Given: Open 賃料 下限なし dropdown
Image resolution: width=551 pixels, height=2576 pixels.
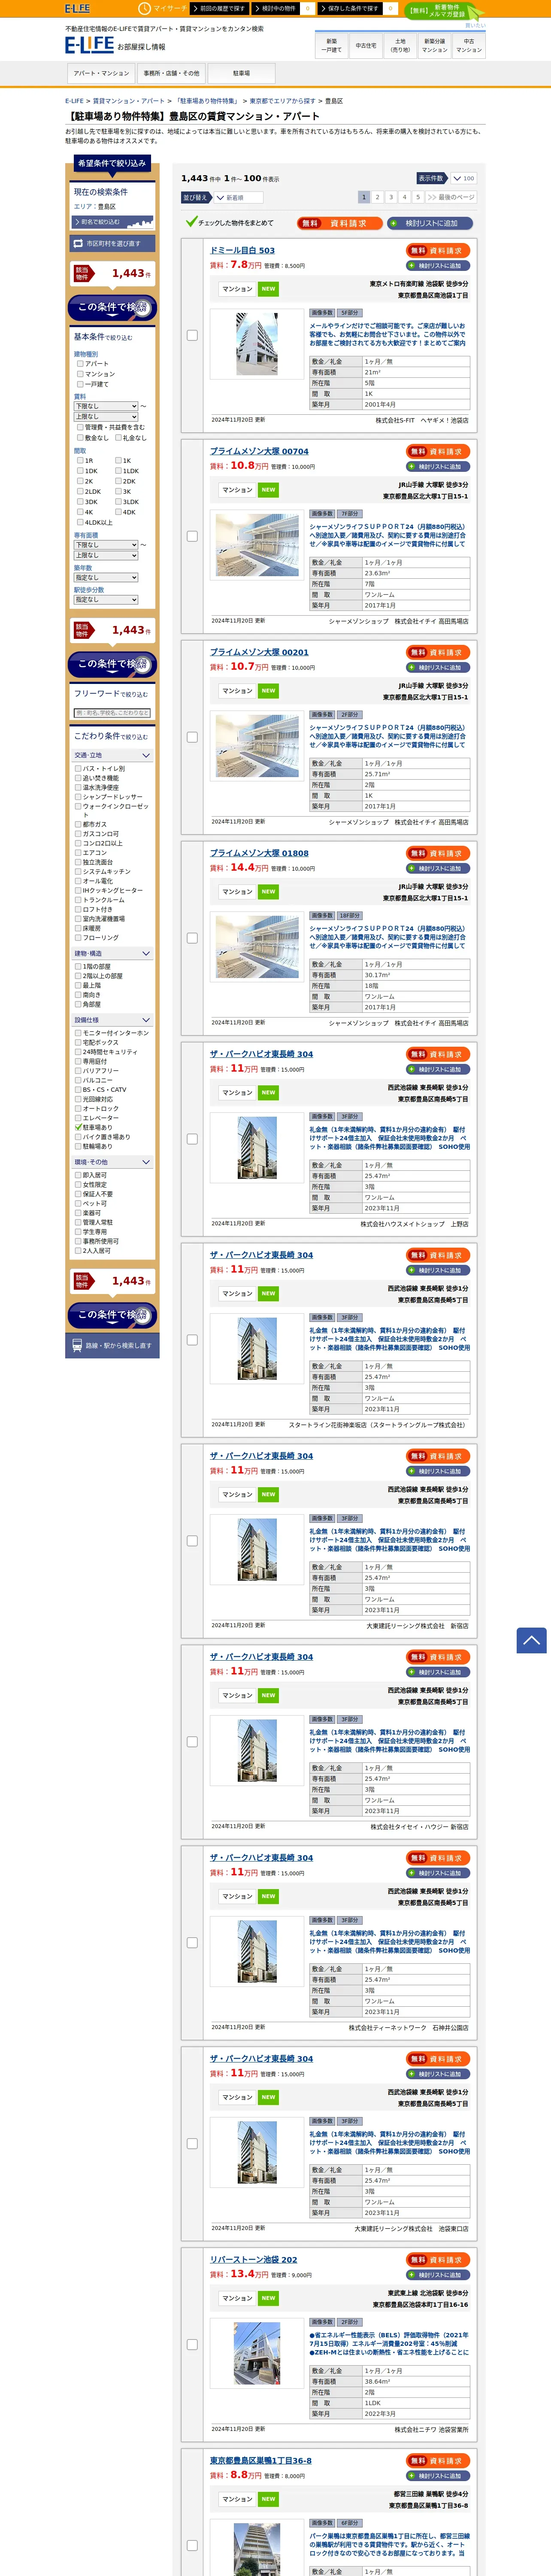Looking at the screenshot, I should [x=106, y=406].
